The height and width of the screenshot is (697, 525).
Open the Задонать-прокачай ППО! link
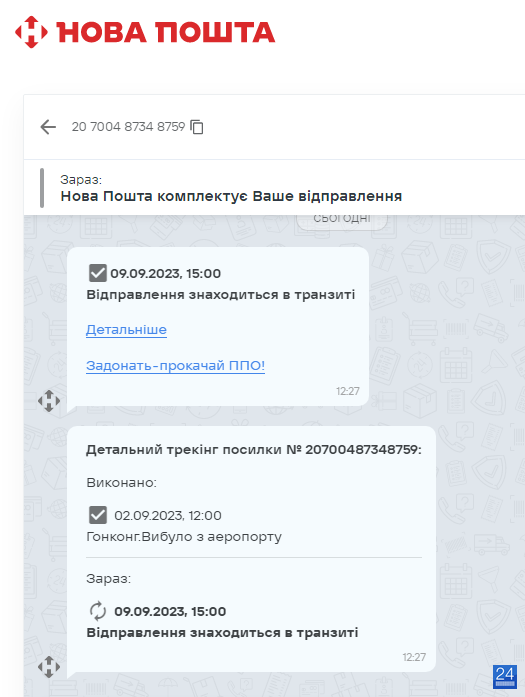pos(176,366)
